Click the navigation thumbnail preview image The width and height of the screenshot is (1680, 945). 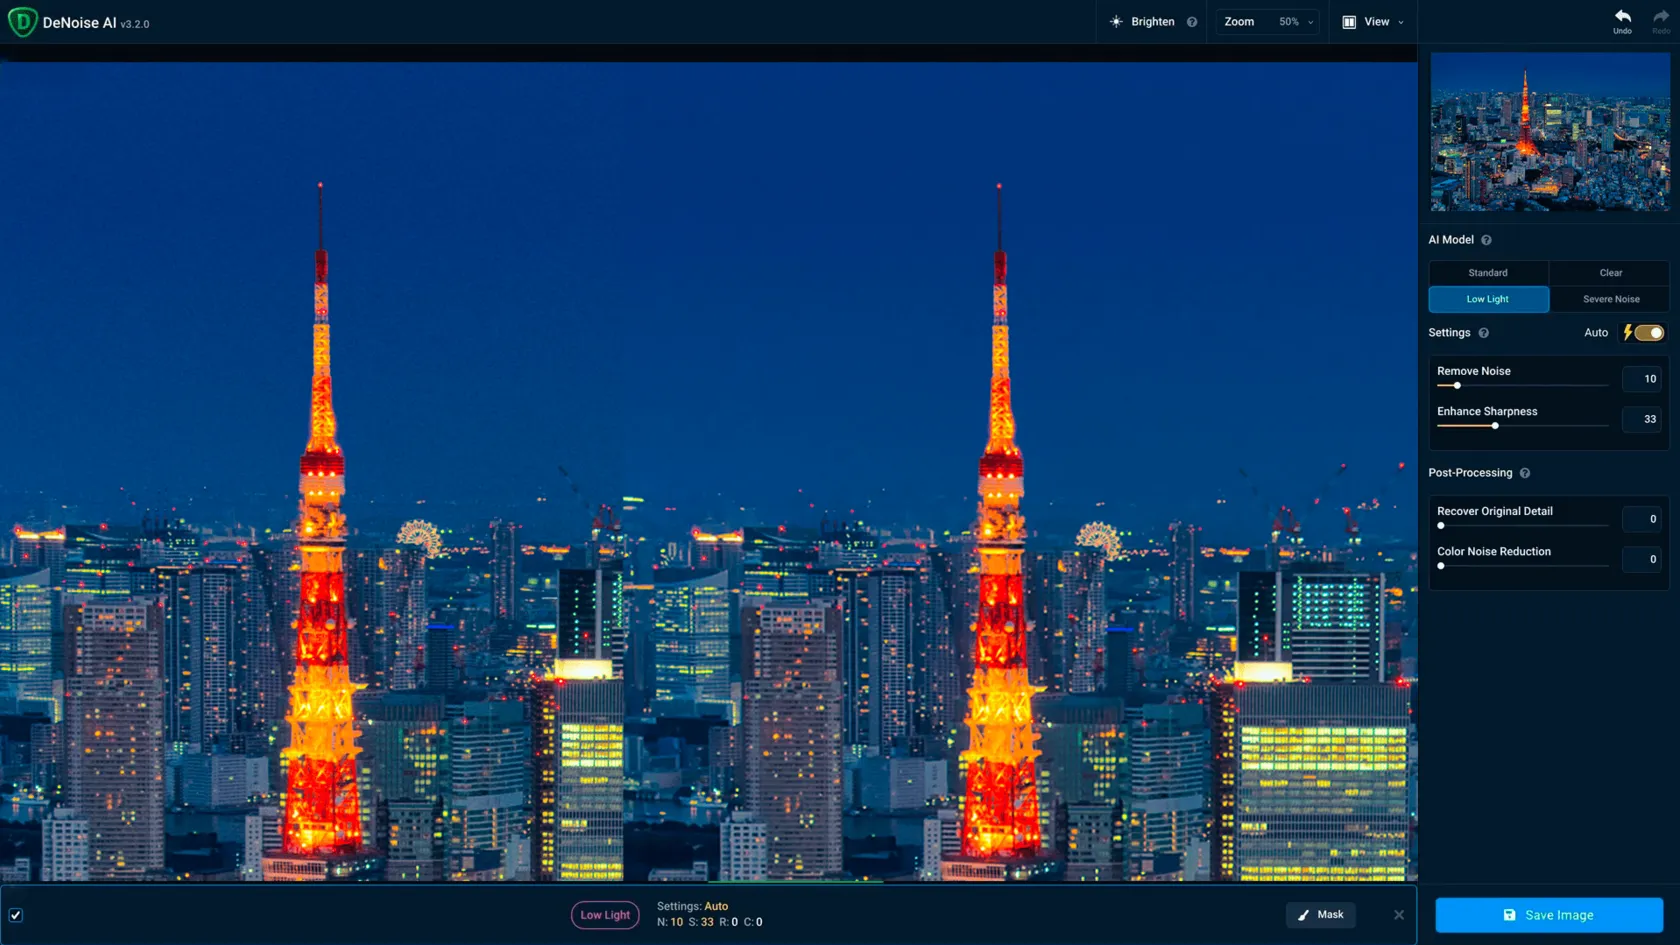[x=1549, y=132]
